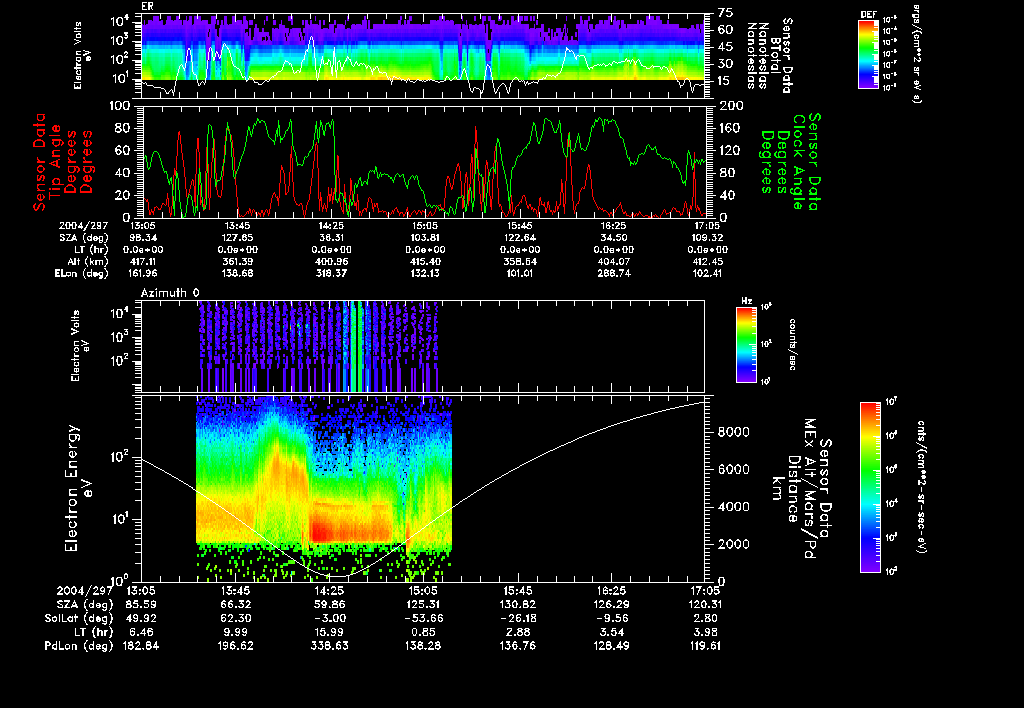This screenshot has width=1024, height=708.
Task: Click the Azimuth 0 spectrogram plot panel
Action: (x=423, y=346)
